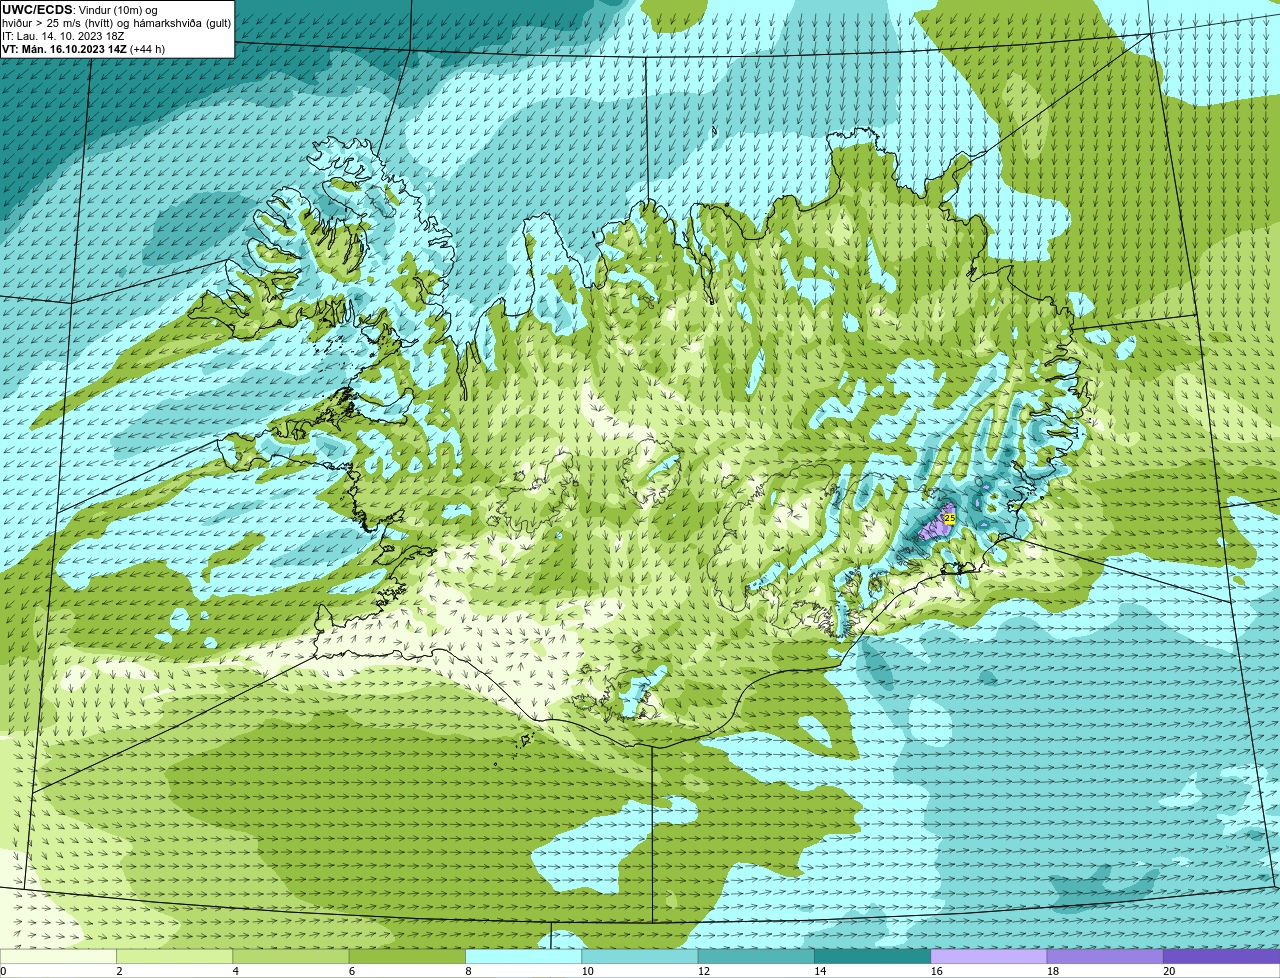
Task: Select the 10–12 m/s light teal swatch
Action: click(640, 956)
